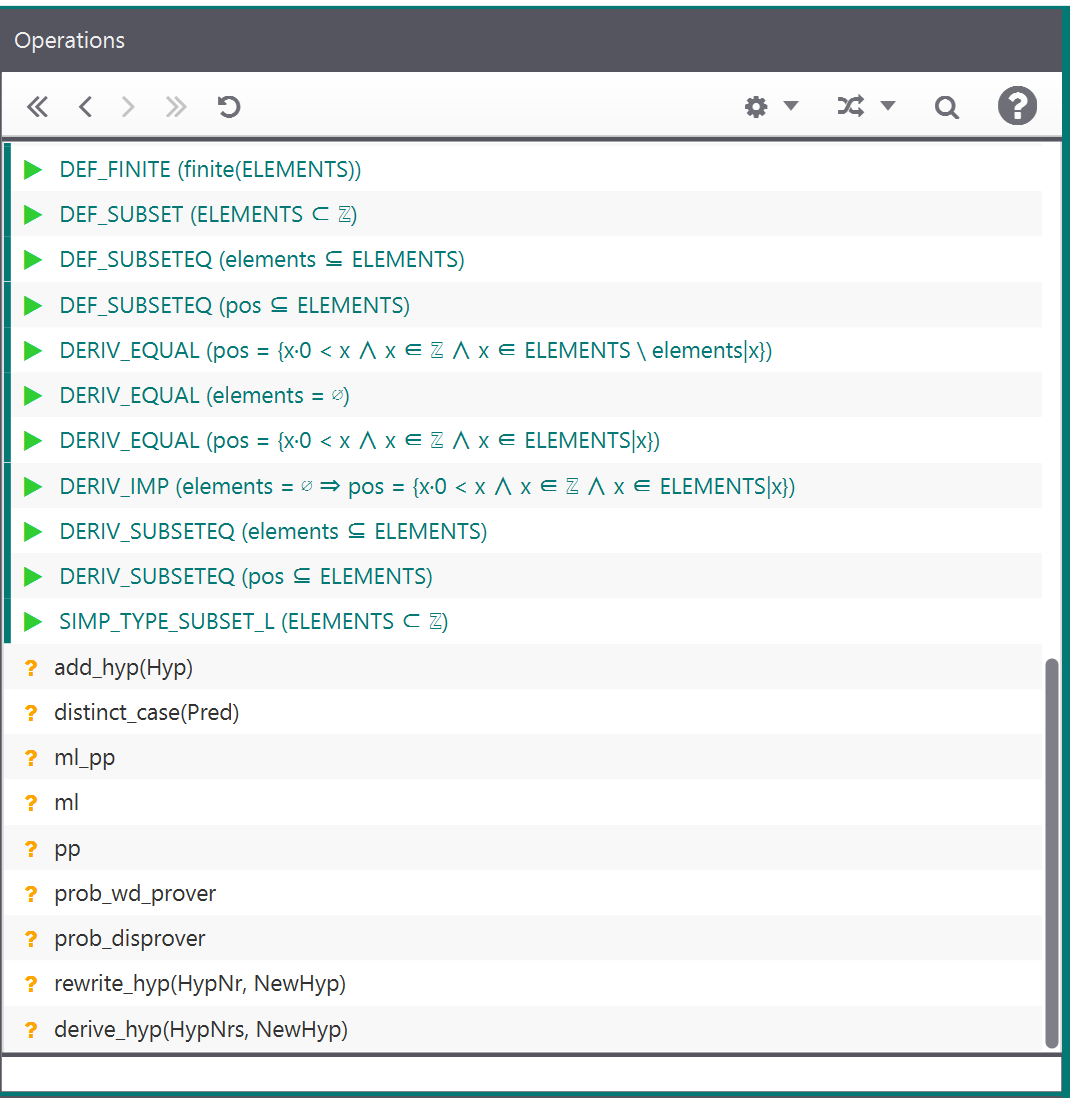Viewport: 1070px width, 1098px height.
Task: Click the jump-to-start double left arrow icon
Action: click(37, 107)
